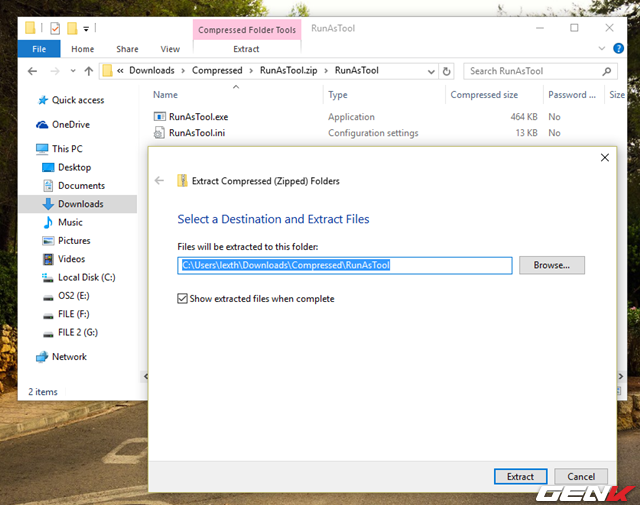Navigate back in File Explorer
Image resolution: width=640 pixels, height=505 pixels.
(x=32, y=71)
